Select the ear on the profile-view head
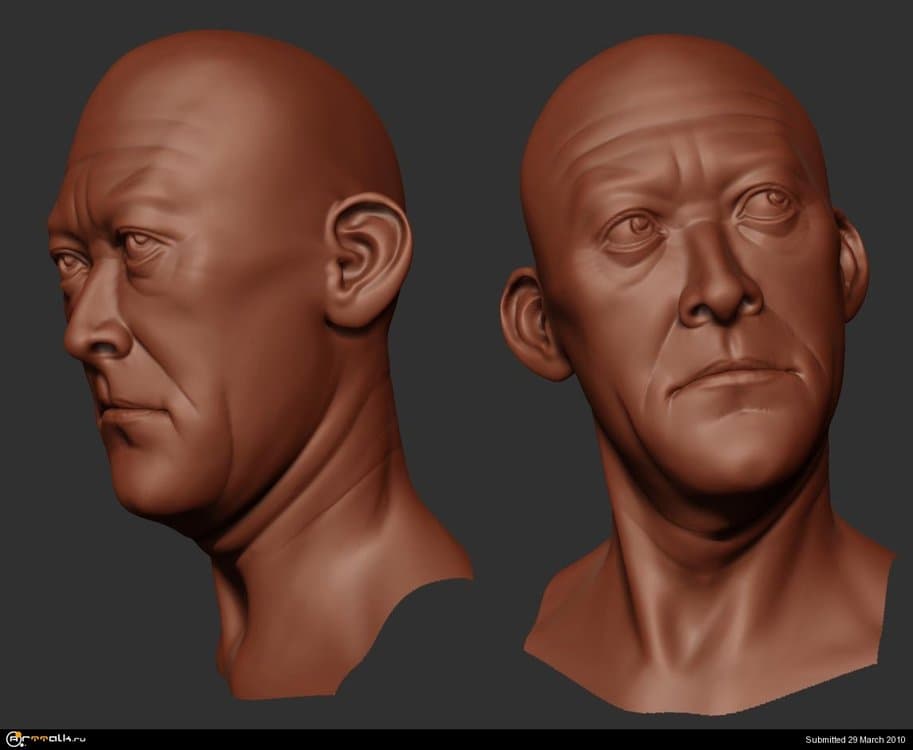This screenshot has width=913, height=750. click(365, 263)
